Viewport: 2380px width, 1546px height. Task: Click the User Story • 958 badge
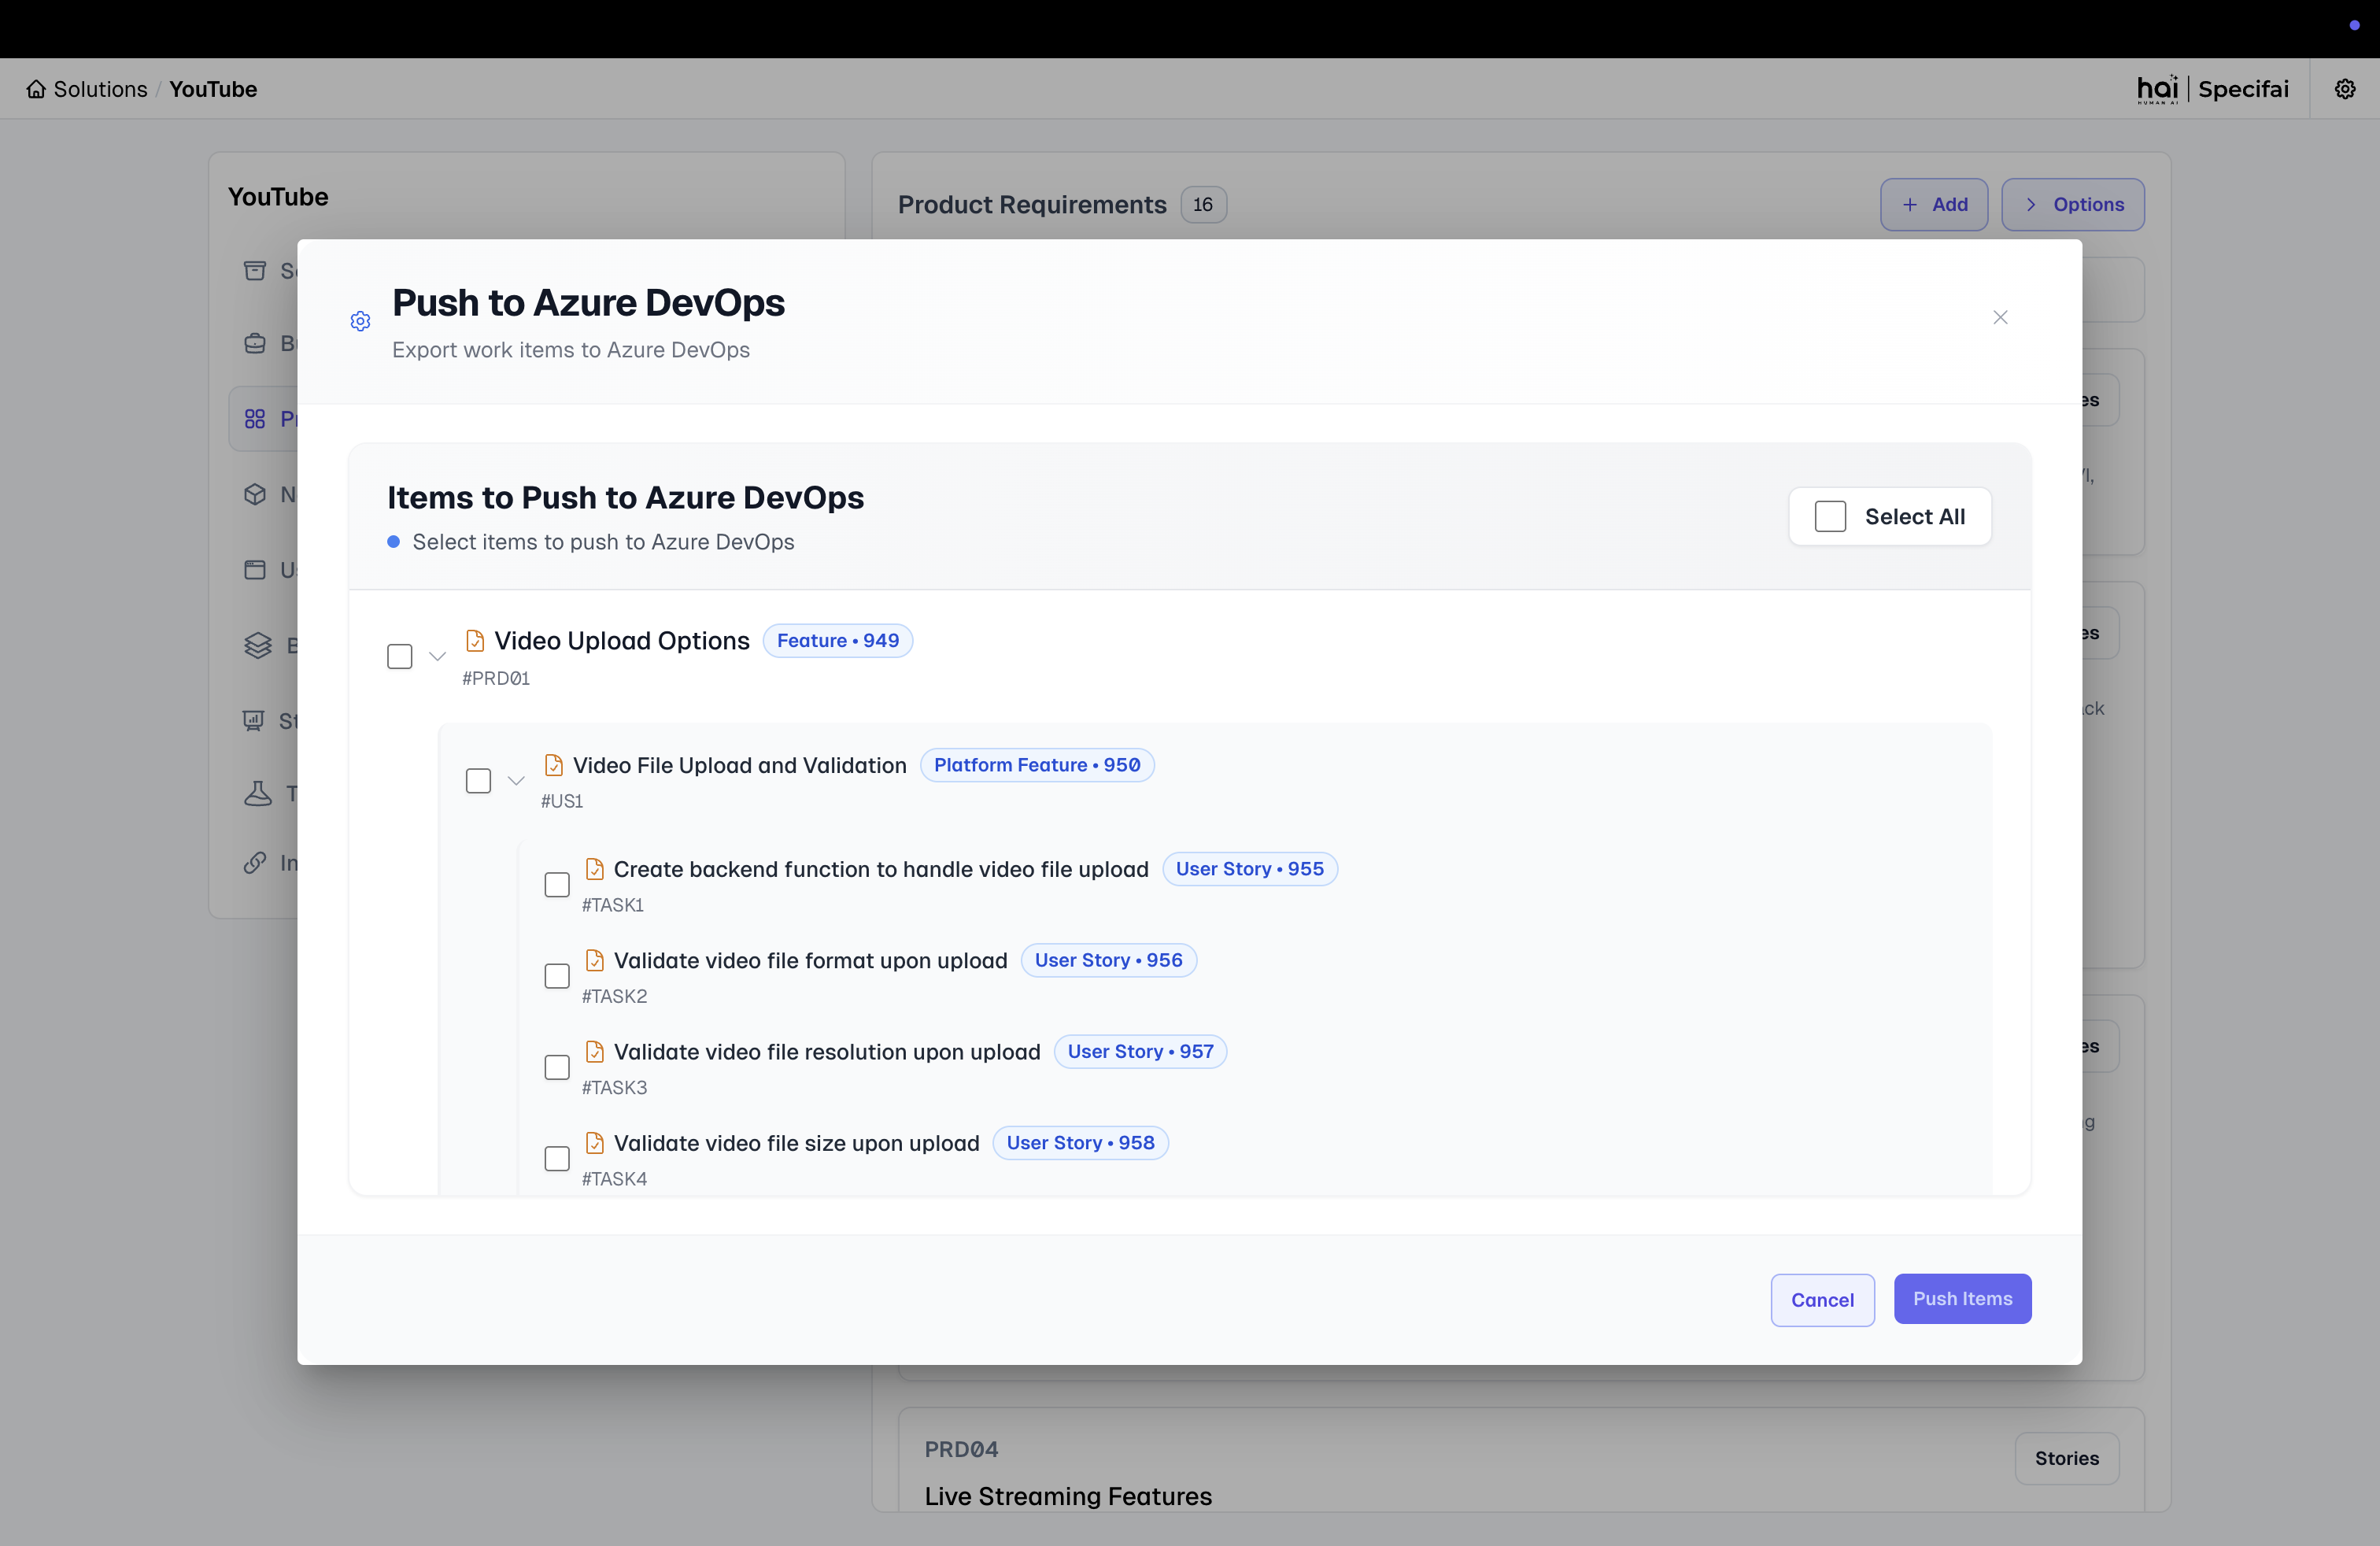point(1080,1143)
